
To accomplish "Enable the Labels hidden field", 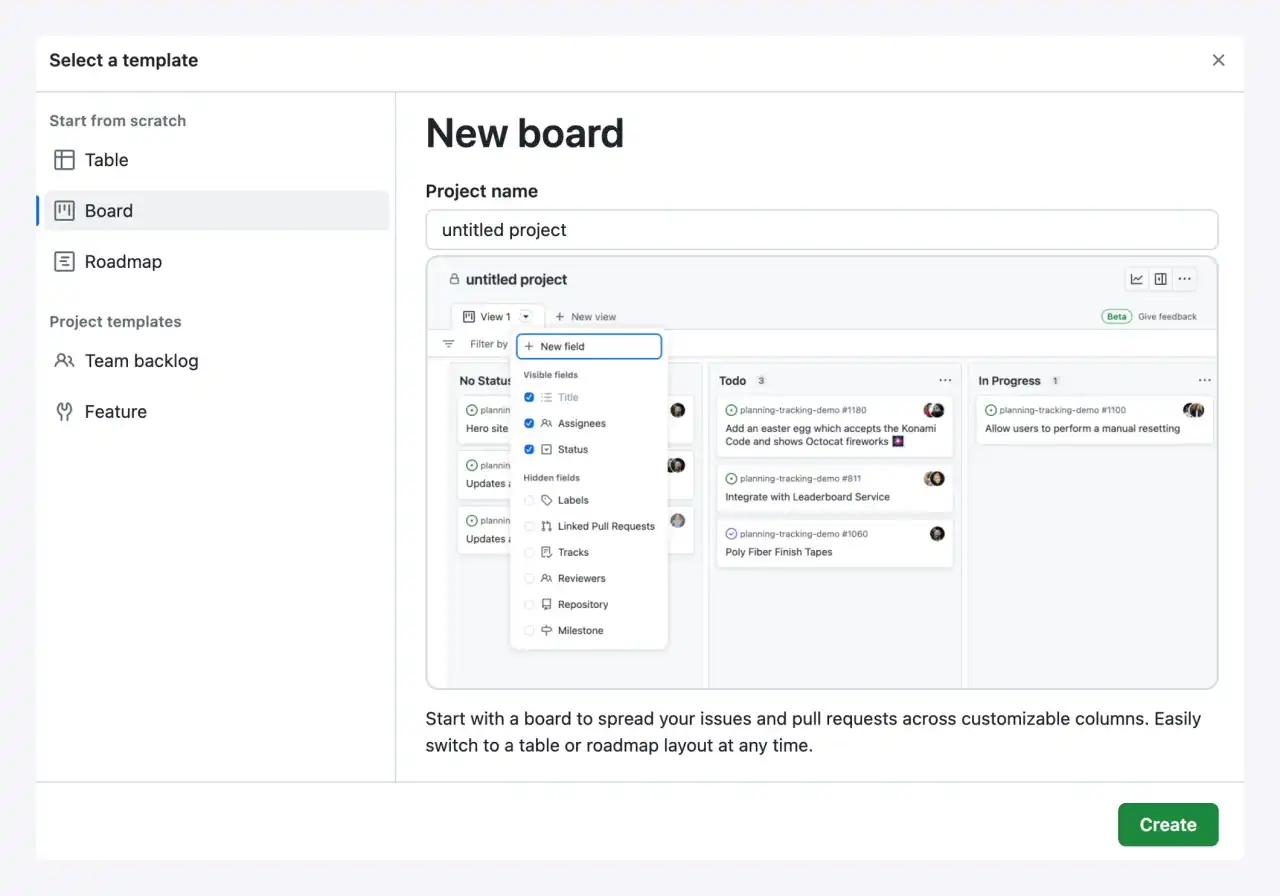I will tap(529, 500).
